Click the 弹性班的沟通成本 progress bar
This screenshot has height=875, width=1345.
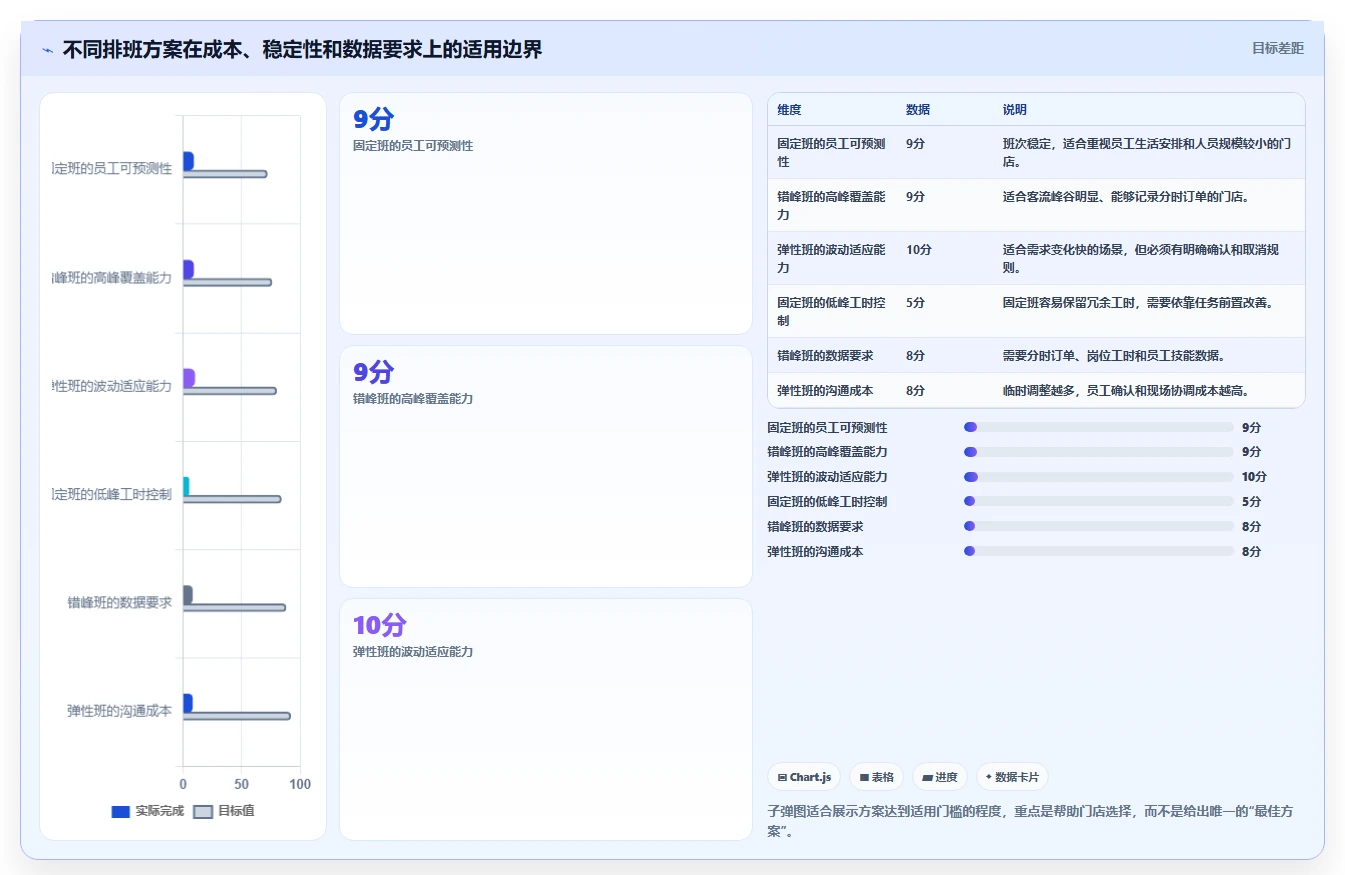pos(1099,551)
